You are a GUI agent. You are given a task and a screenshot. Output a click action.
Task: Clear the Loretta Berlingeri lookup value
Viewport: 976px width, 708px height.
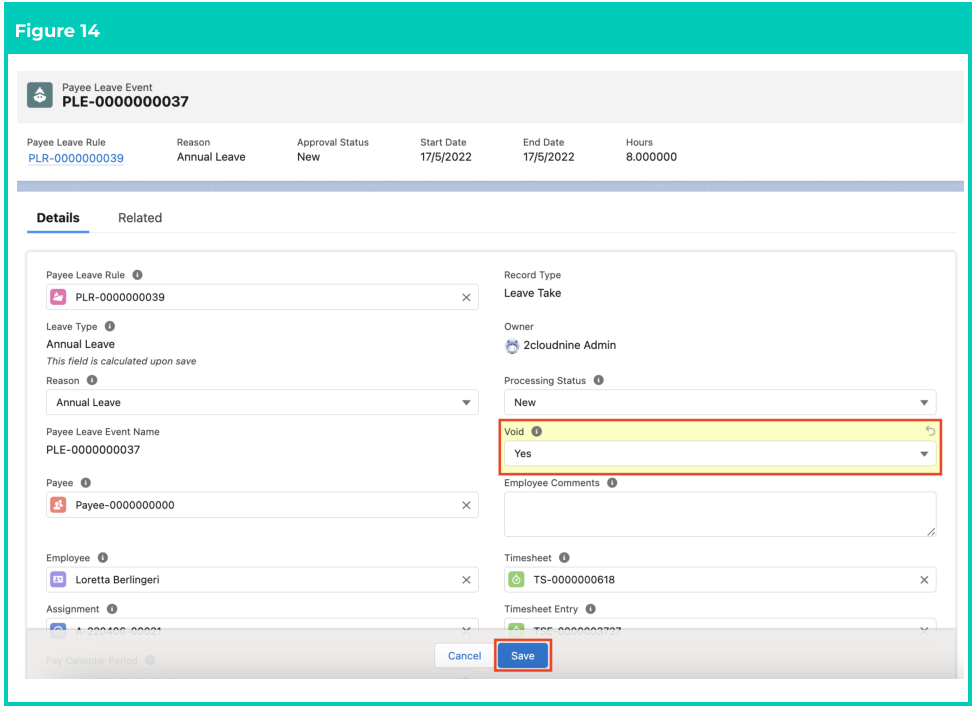(466, 580)
